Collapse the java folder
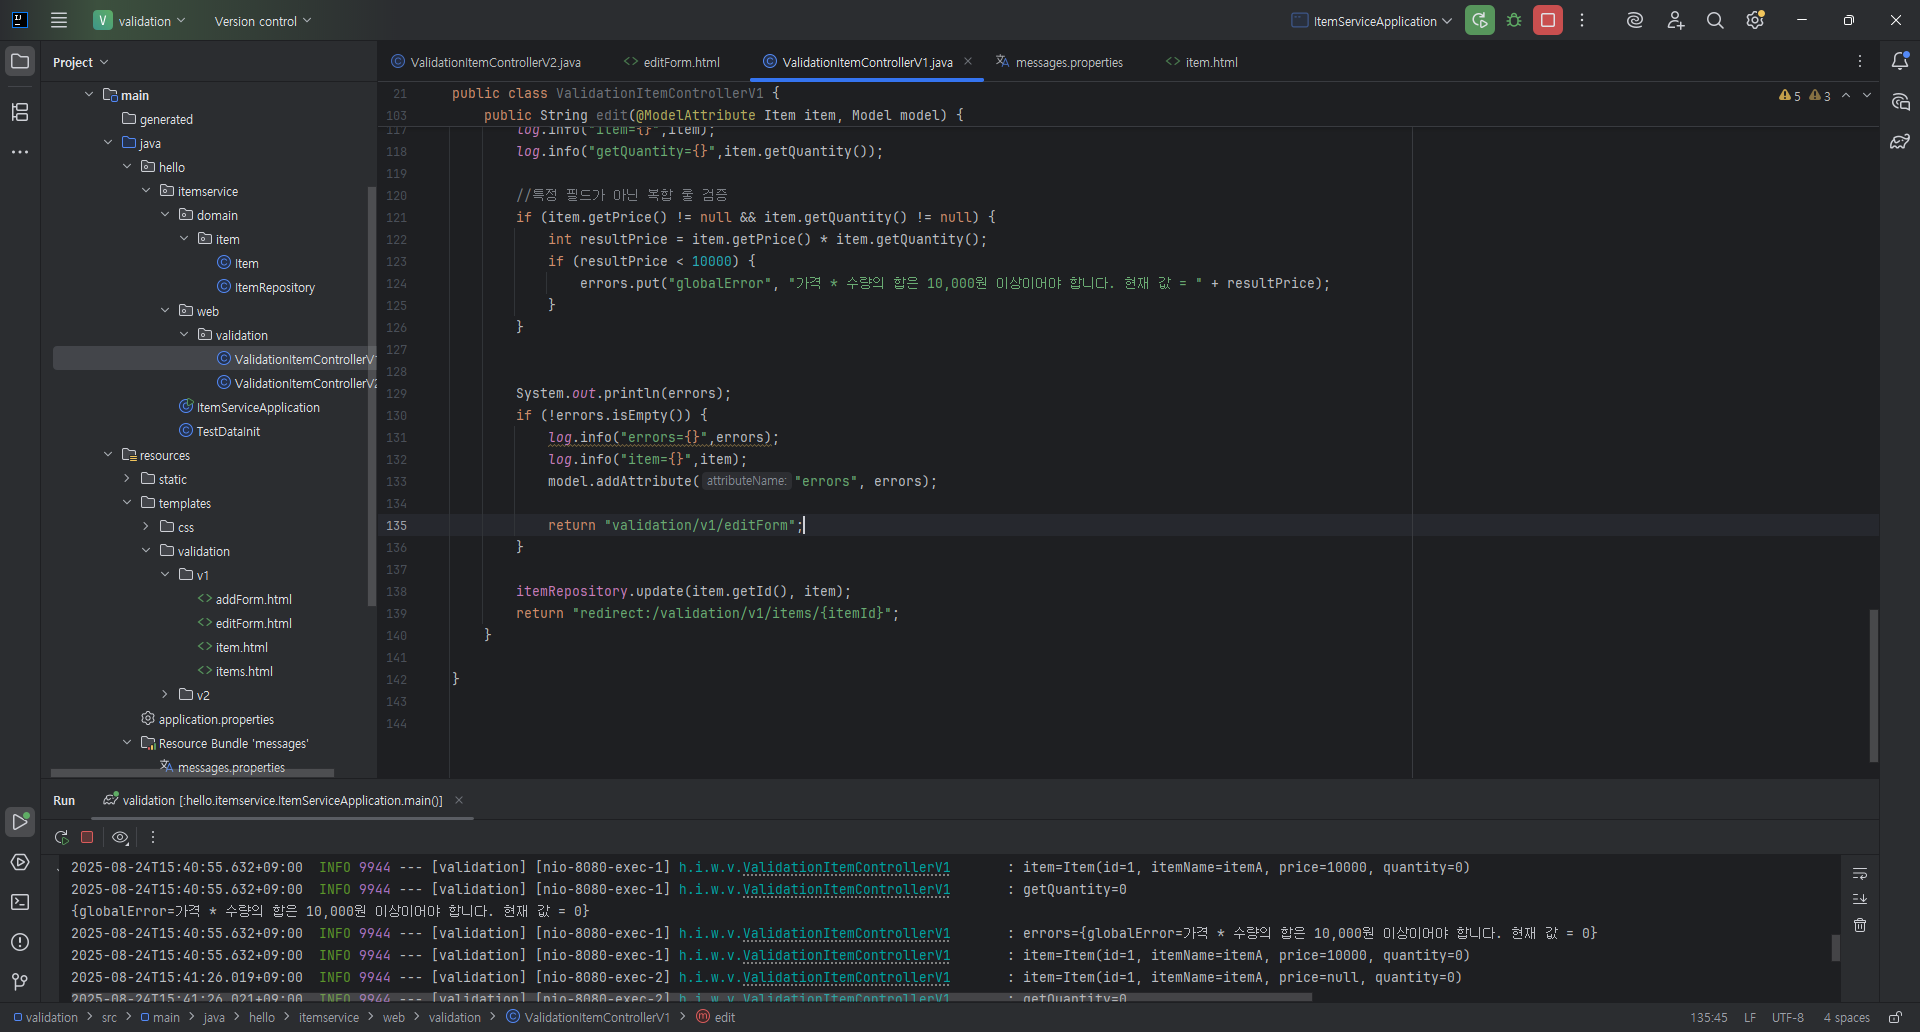This screenshot has width=1920, height=1032. pos(108,143)
